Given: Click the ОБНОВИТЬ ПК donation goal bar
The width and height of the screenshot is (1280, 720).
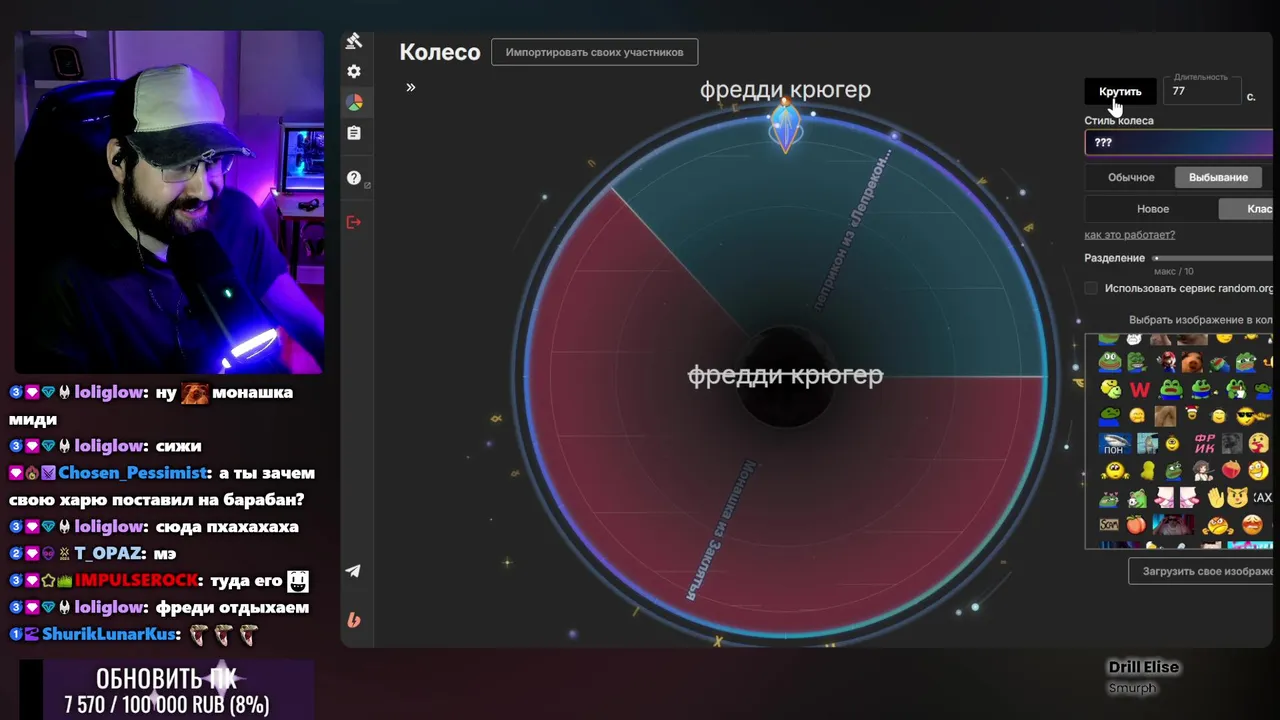Looking at the screenshot, I should (166, 690).
